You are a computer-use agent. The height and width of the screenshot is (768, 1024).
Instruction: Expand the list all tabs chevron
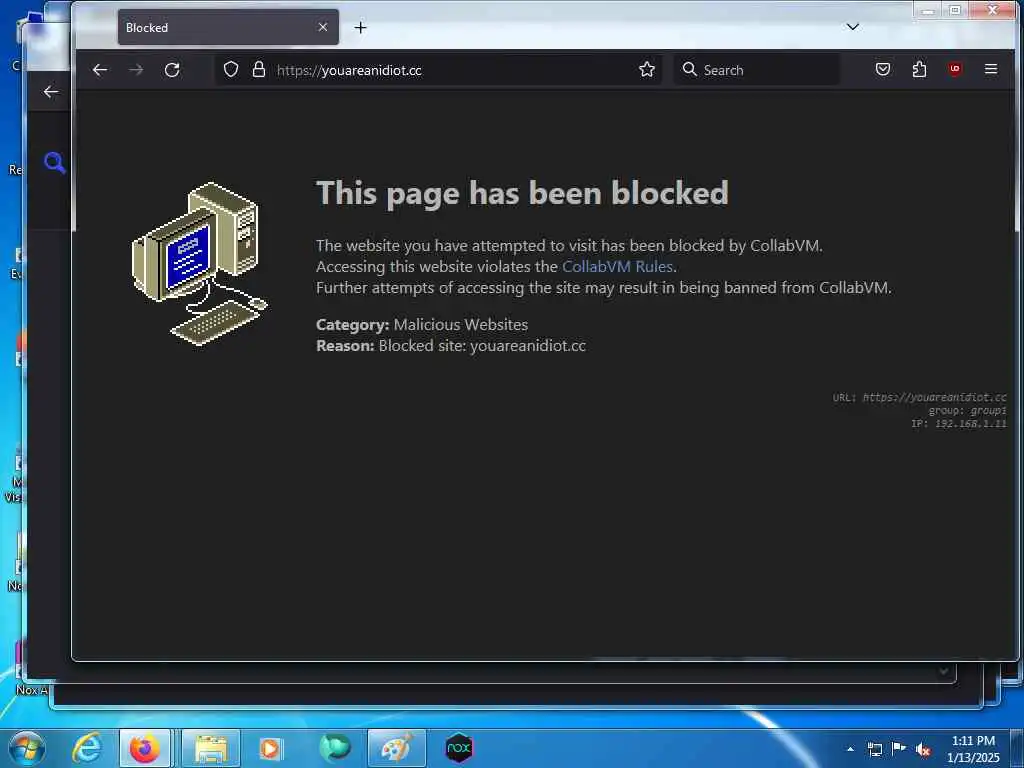click(x=852, y=27)
